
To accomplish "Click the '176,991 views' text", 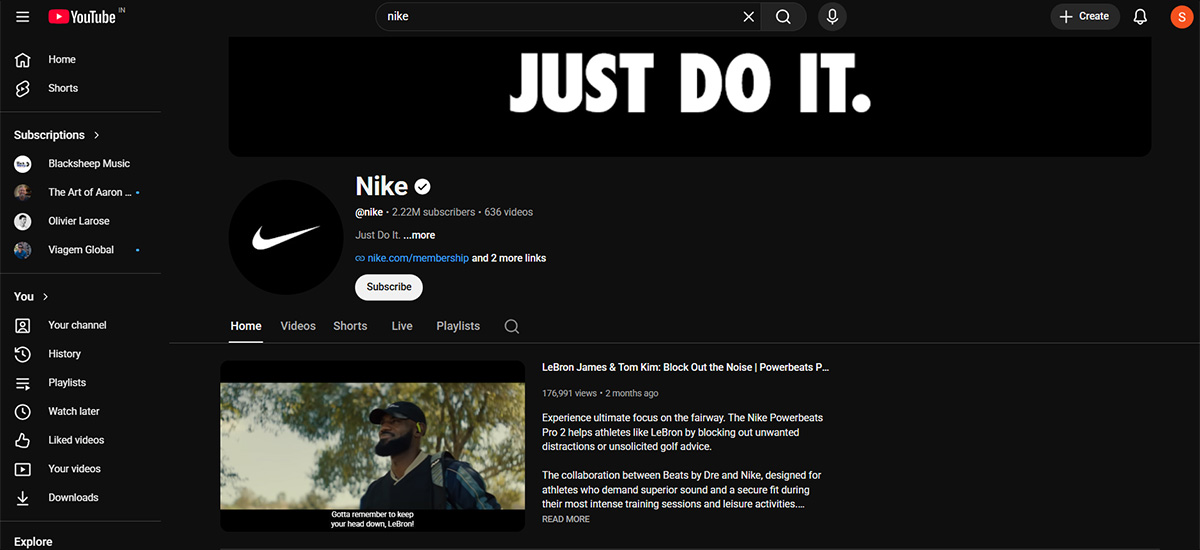I will [569, 393].
